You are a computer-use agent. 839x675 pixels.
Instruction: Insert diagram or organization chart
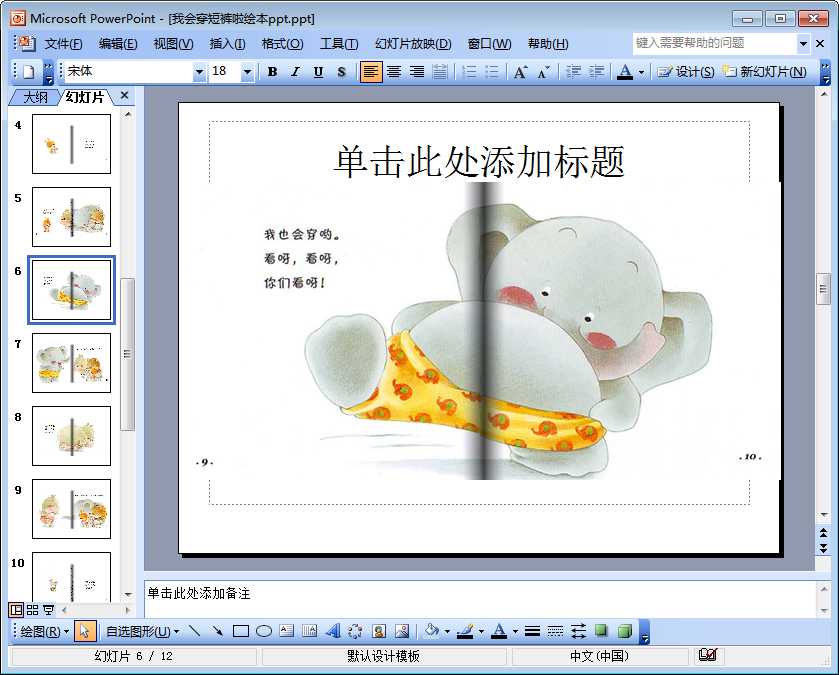point(355,631)
